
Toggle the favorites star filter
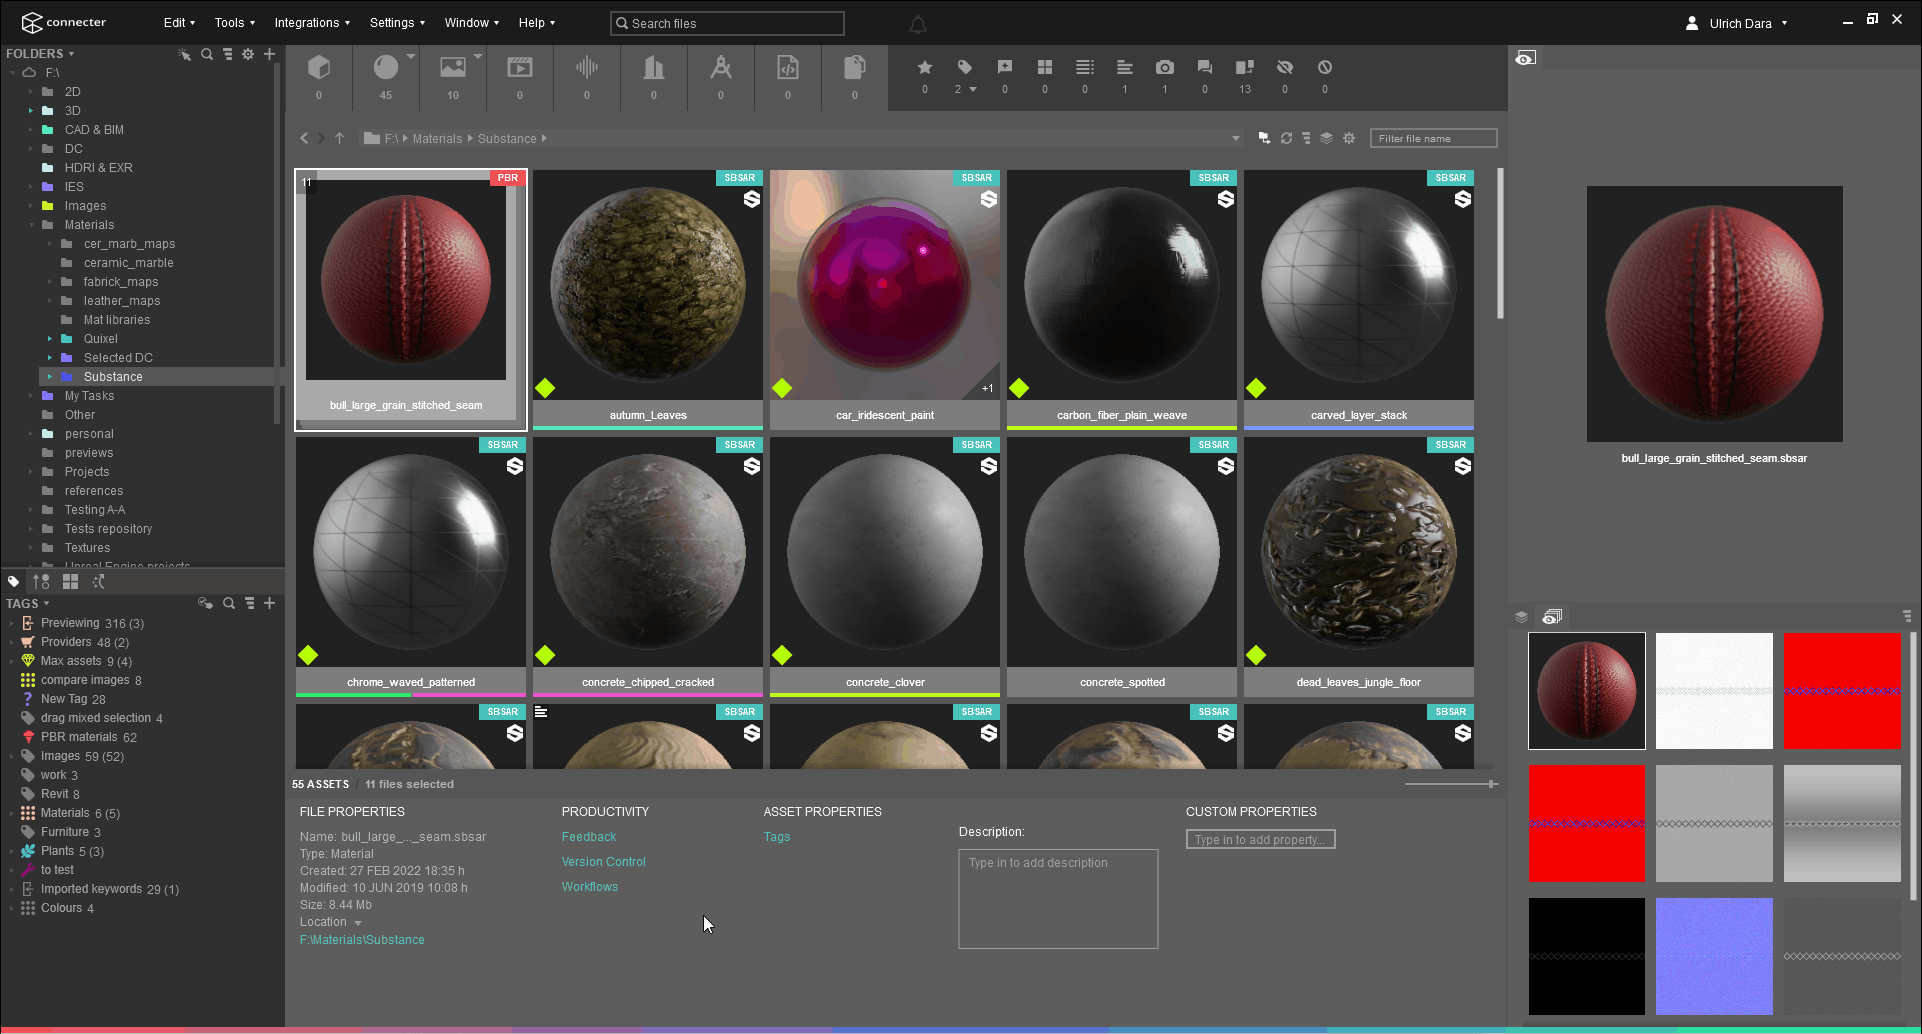coord(925,67)
